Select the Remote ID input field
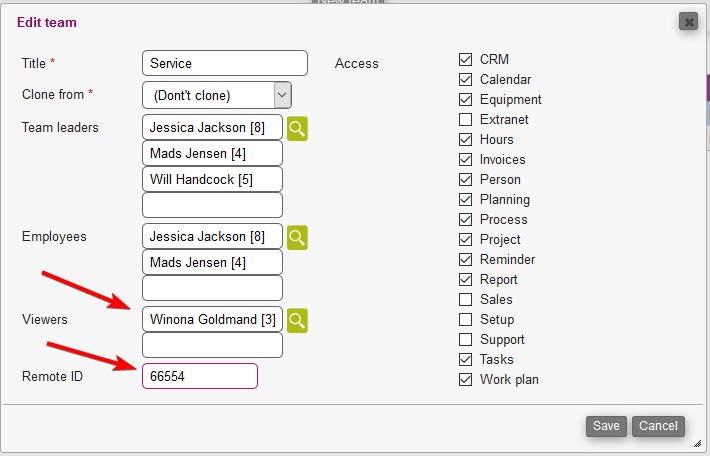 (200, 376)
